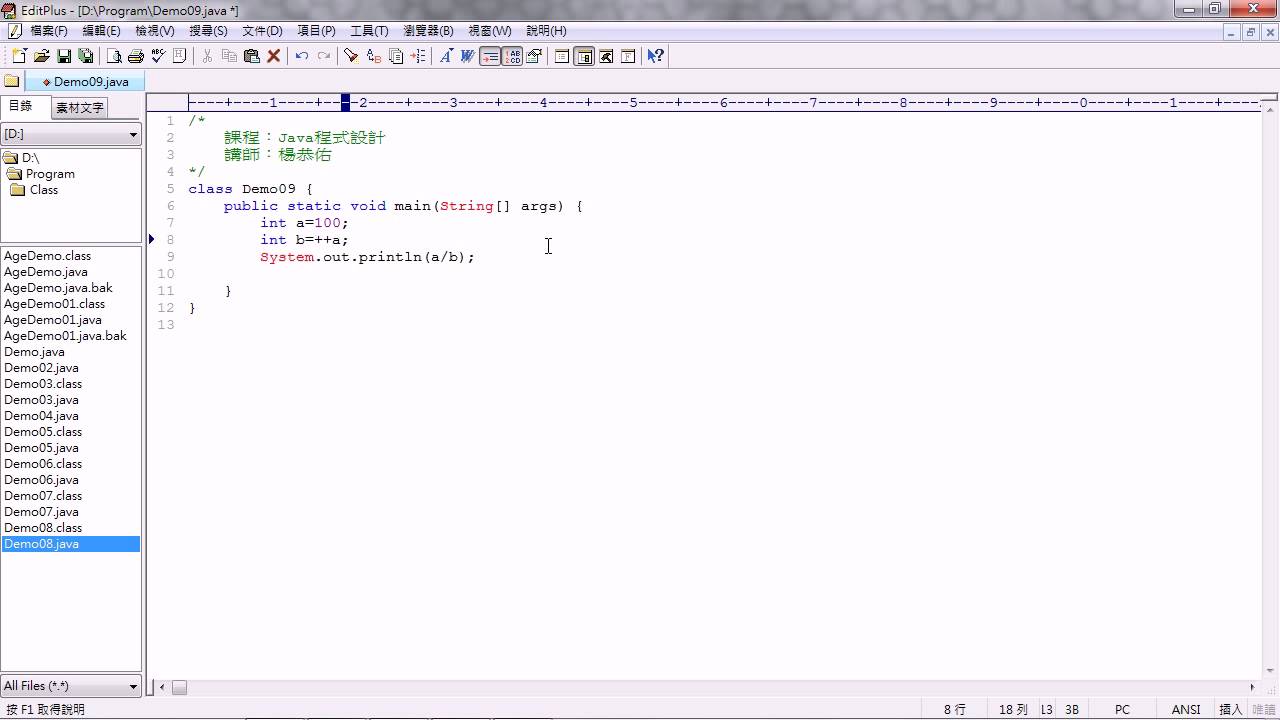Click the New file toolbar icon
1280x720 pixels.
point(19,56)
